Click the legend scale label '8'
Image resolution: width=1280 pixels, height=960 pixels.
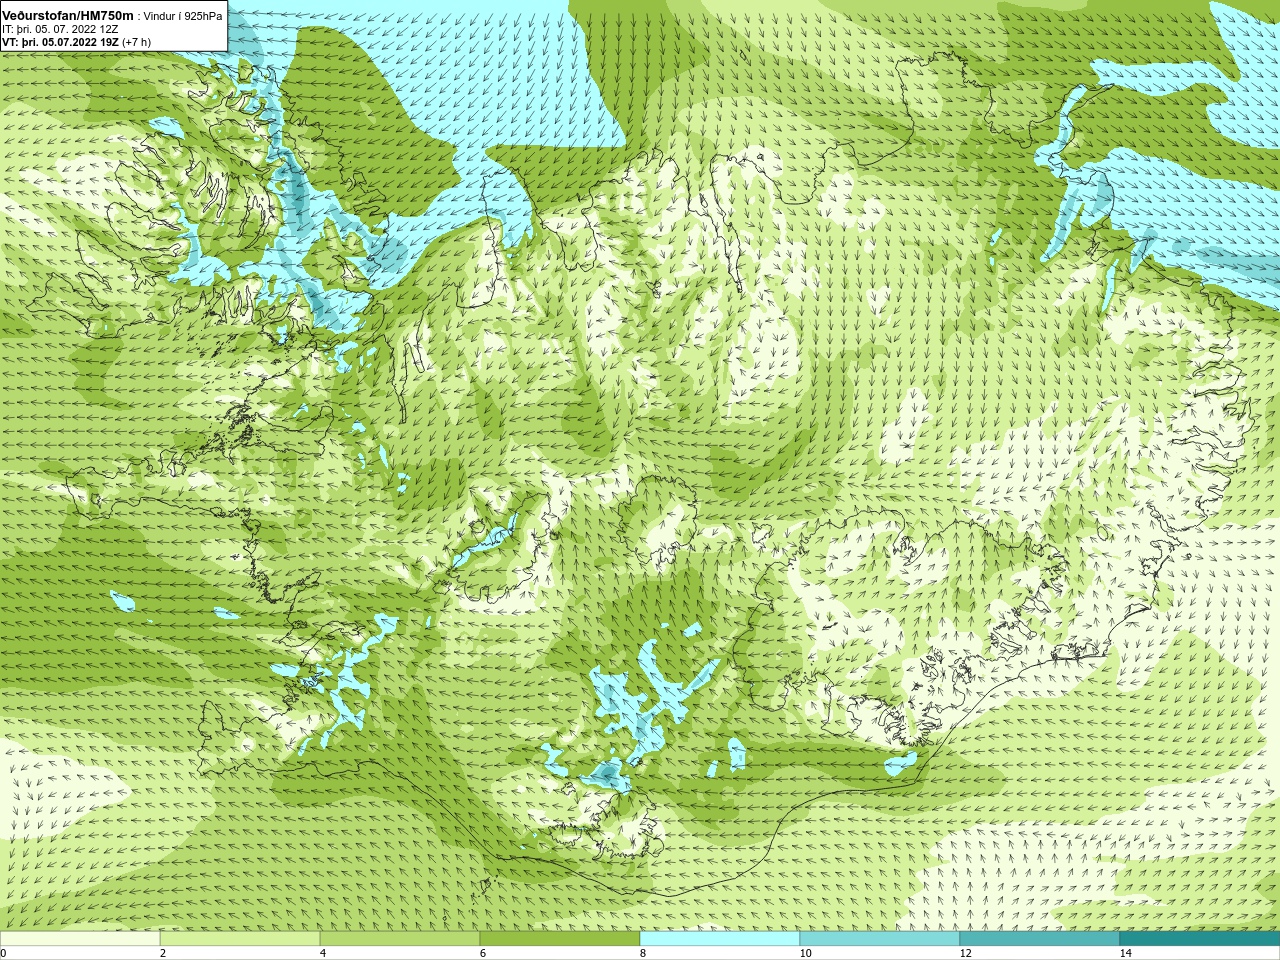click(x=643, y=953)
